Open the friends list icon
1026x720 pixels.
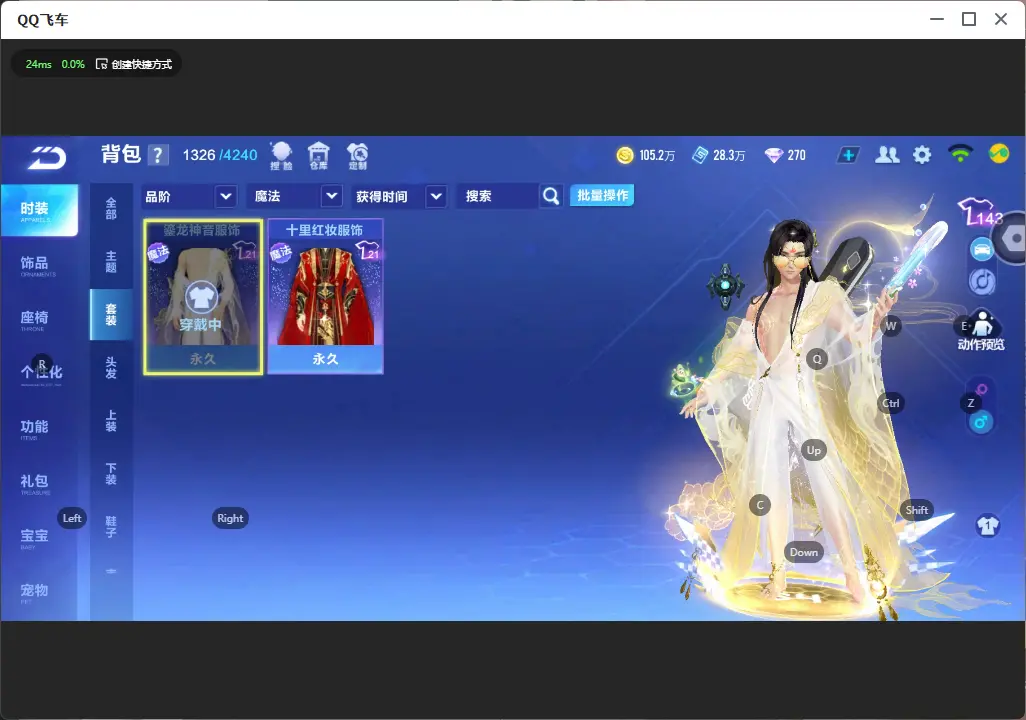(887, 155)
